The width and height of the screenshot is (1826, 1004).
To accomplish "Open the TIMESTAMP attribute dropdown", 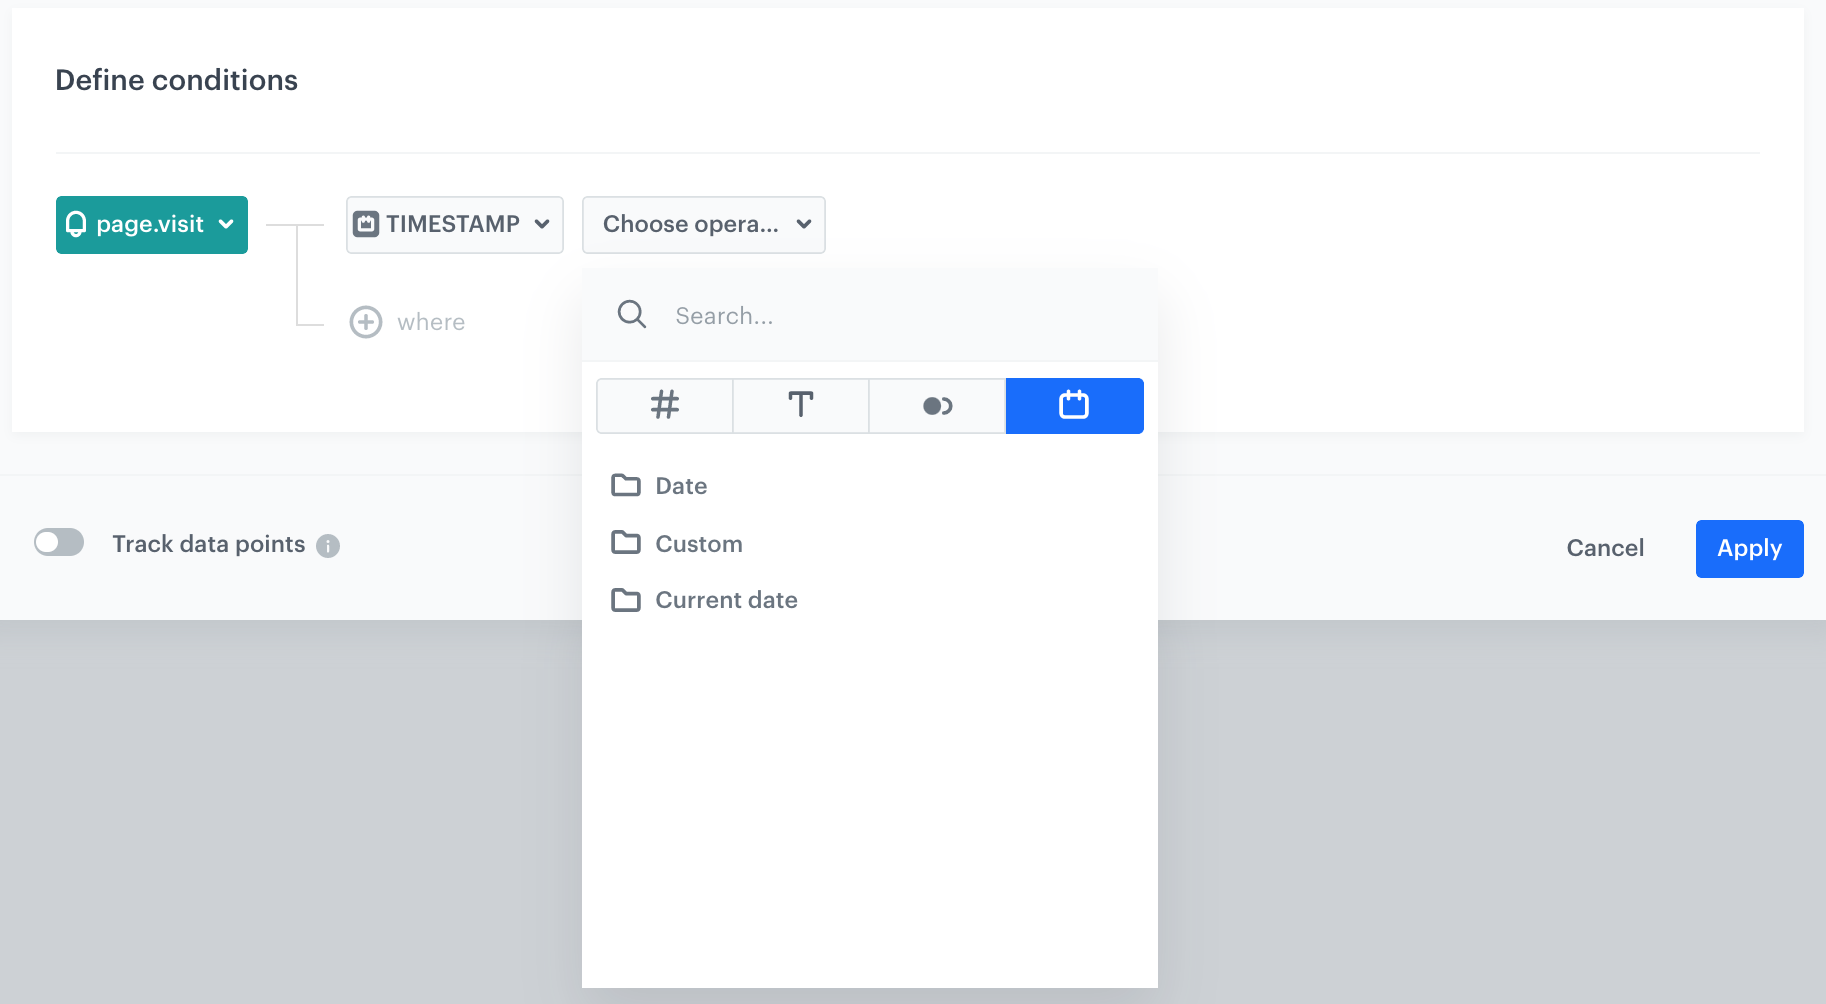I will point(455,224).
